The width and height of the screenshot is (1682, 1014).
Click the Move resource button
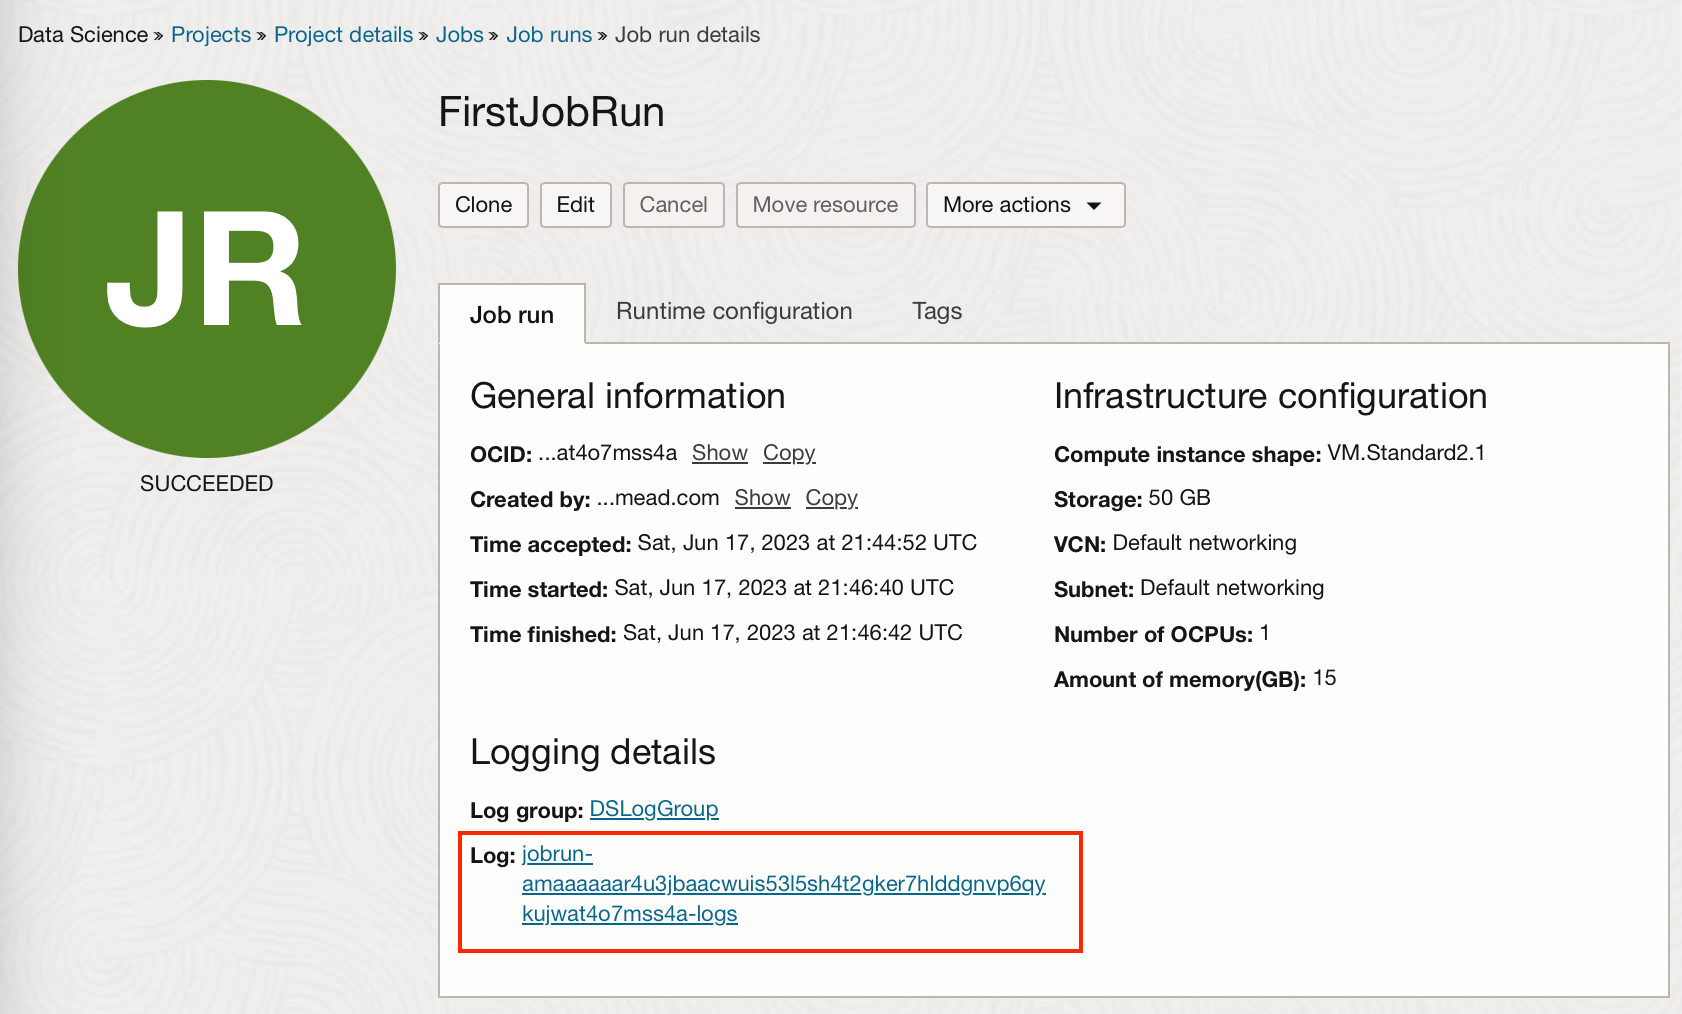825,205
